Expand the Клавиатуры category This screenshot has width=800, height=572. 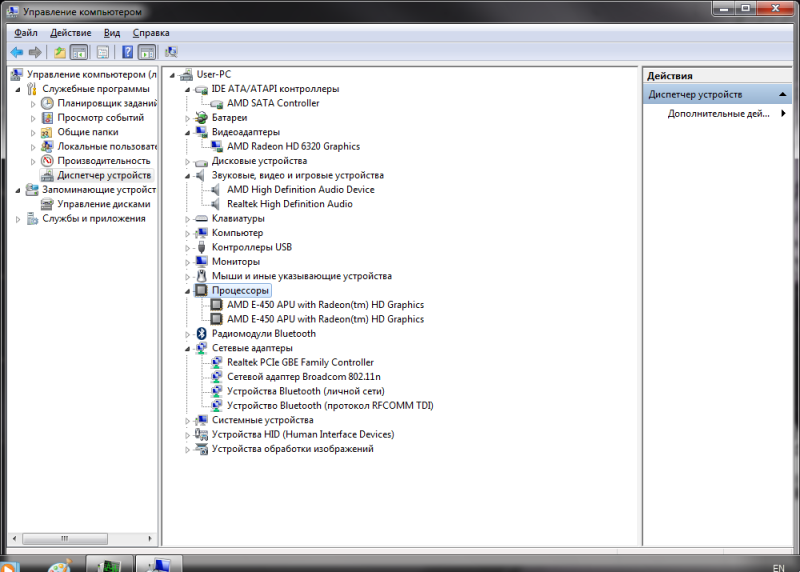click(187, 219)
